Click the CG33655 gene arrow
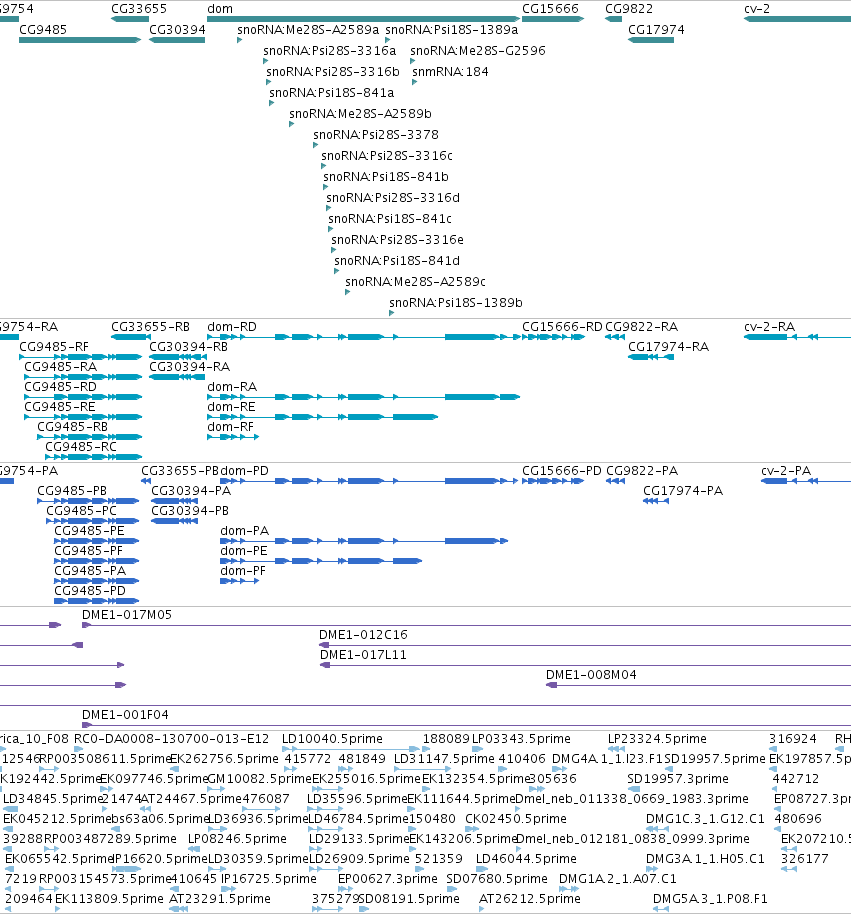 point(130,19)
